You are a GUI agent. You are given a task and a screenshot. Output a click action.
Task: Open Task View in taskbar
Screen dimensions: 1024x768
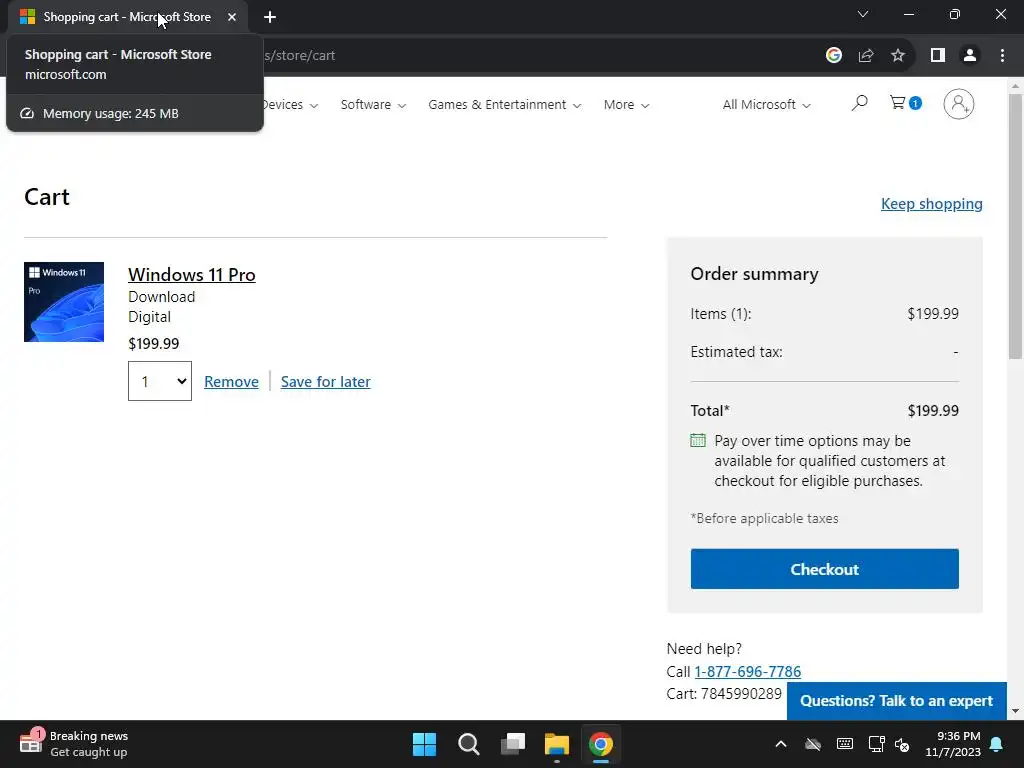coord(513,744)
